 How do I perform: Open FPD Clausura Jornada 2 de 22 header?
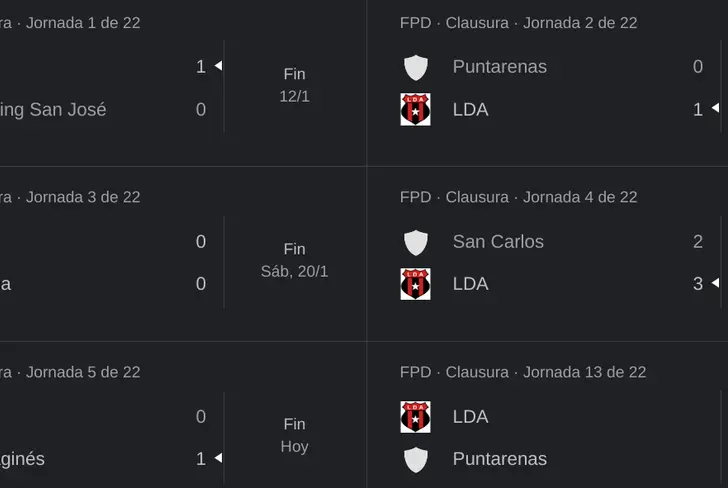[518, 23]
